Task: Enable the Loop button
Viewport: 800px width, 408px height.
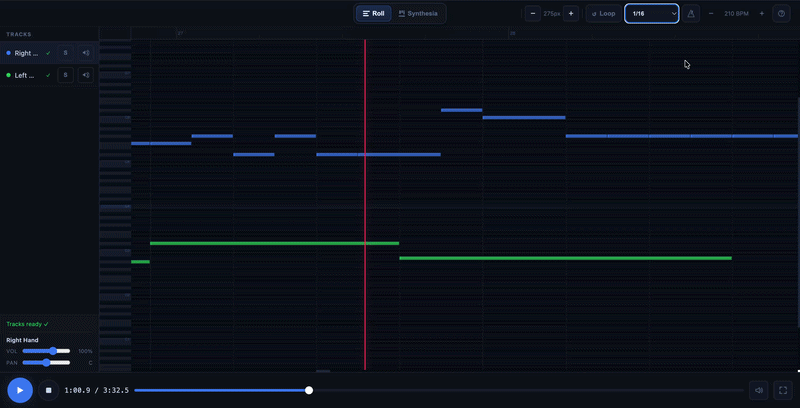Action: [x=603, y=14]
